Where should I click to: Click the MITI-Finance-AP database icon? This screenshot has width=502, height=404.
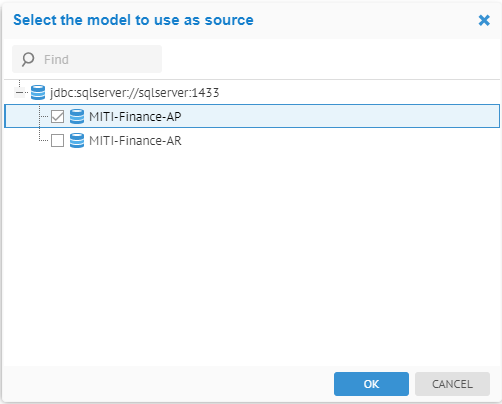point(77,117)
